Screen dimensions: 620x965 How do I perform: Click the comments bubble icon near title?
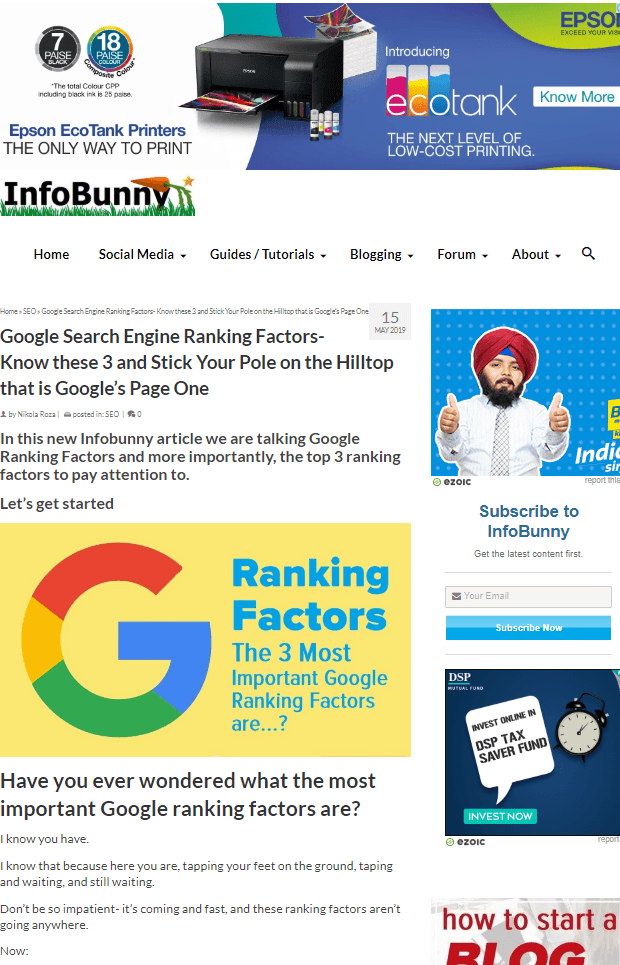131,414
